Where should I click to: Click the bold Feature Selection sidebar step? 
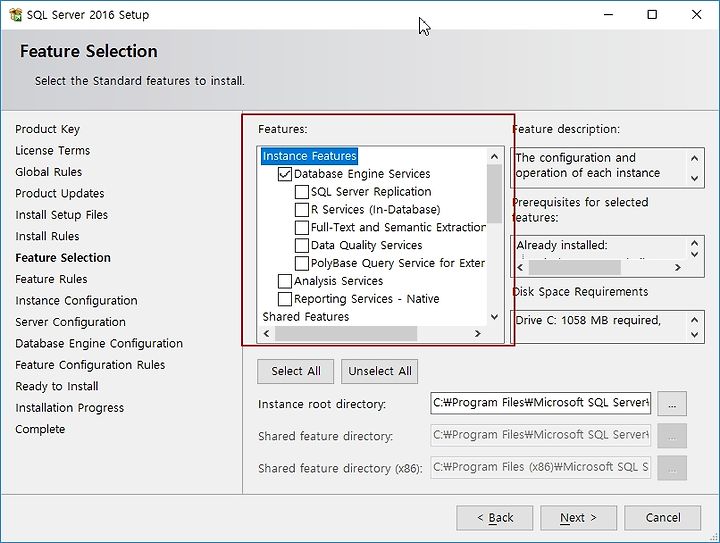[63, 258]
